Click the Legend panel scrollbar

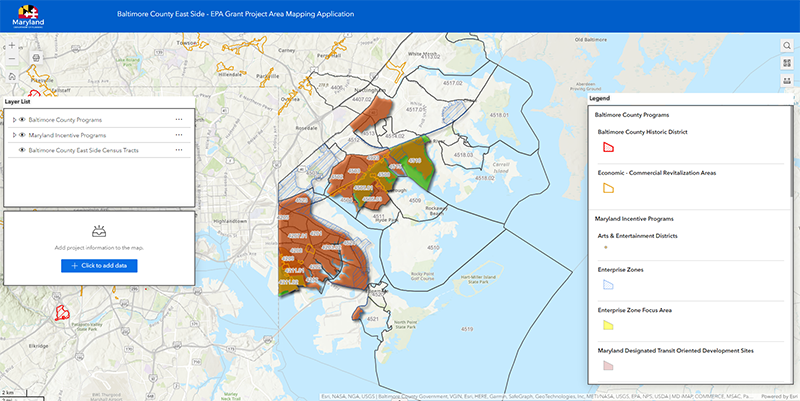point(793,150)
